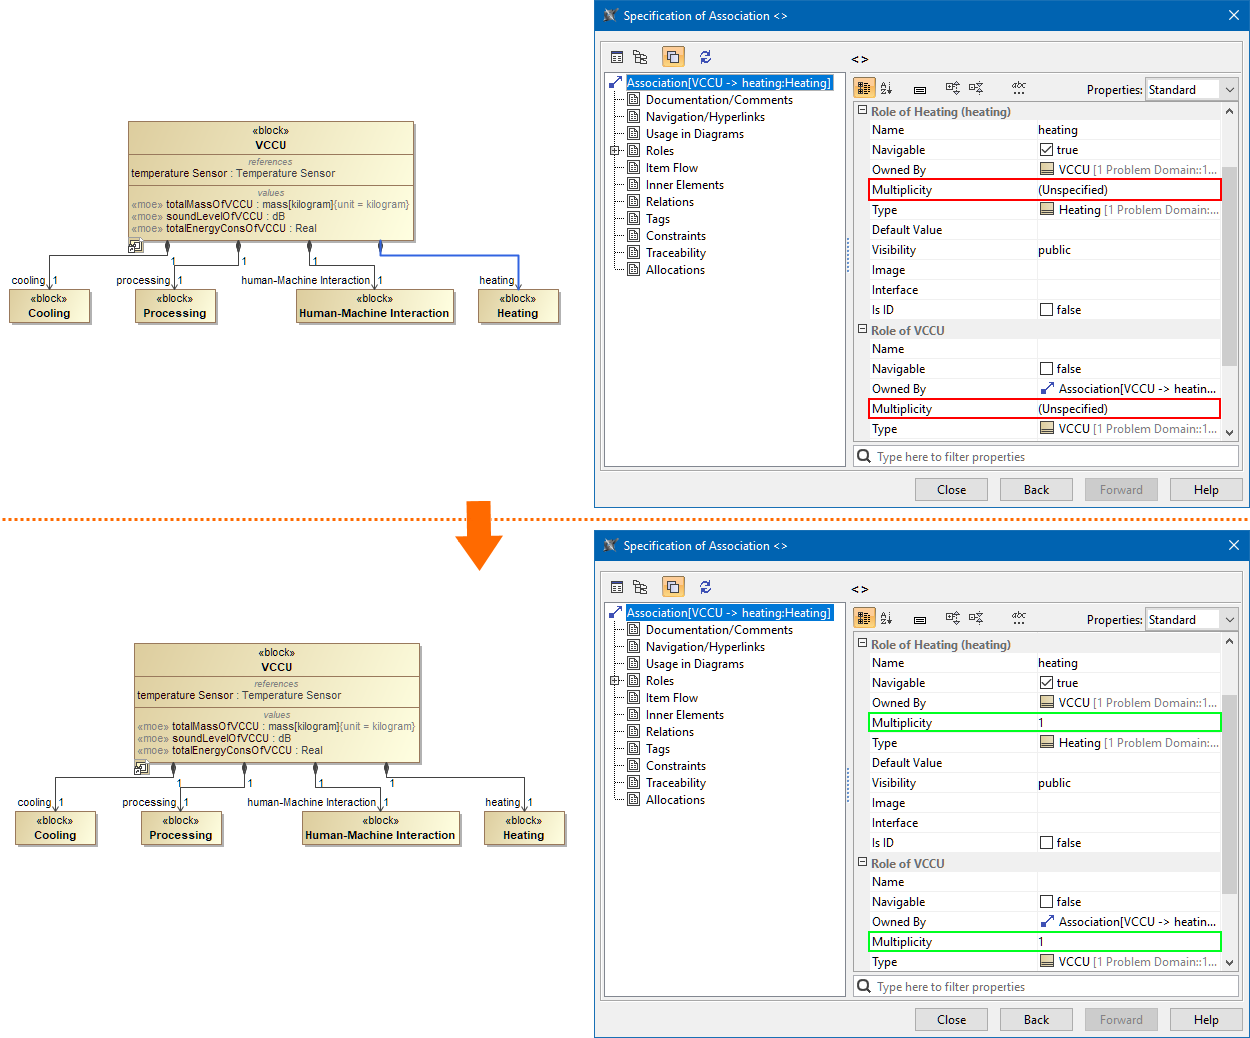Expand the Roles tree node in the lower dialog
The image size is (1250, 1038).
tap(615, 681)
